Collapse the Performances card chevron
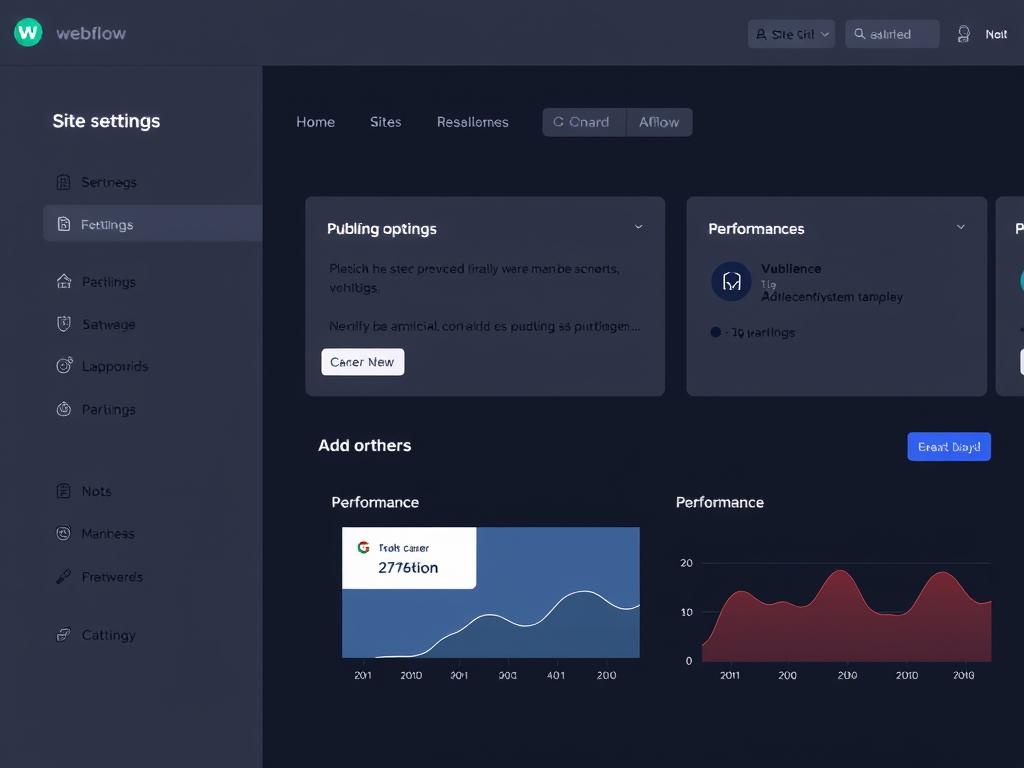 [x=961, y=227]
